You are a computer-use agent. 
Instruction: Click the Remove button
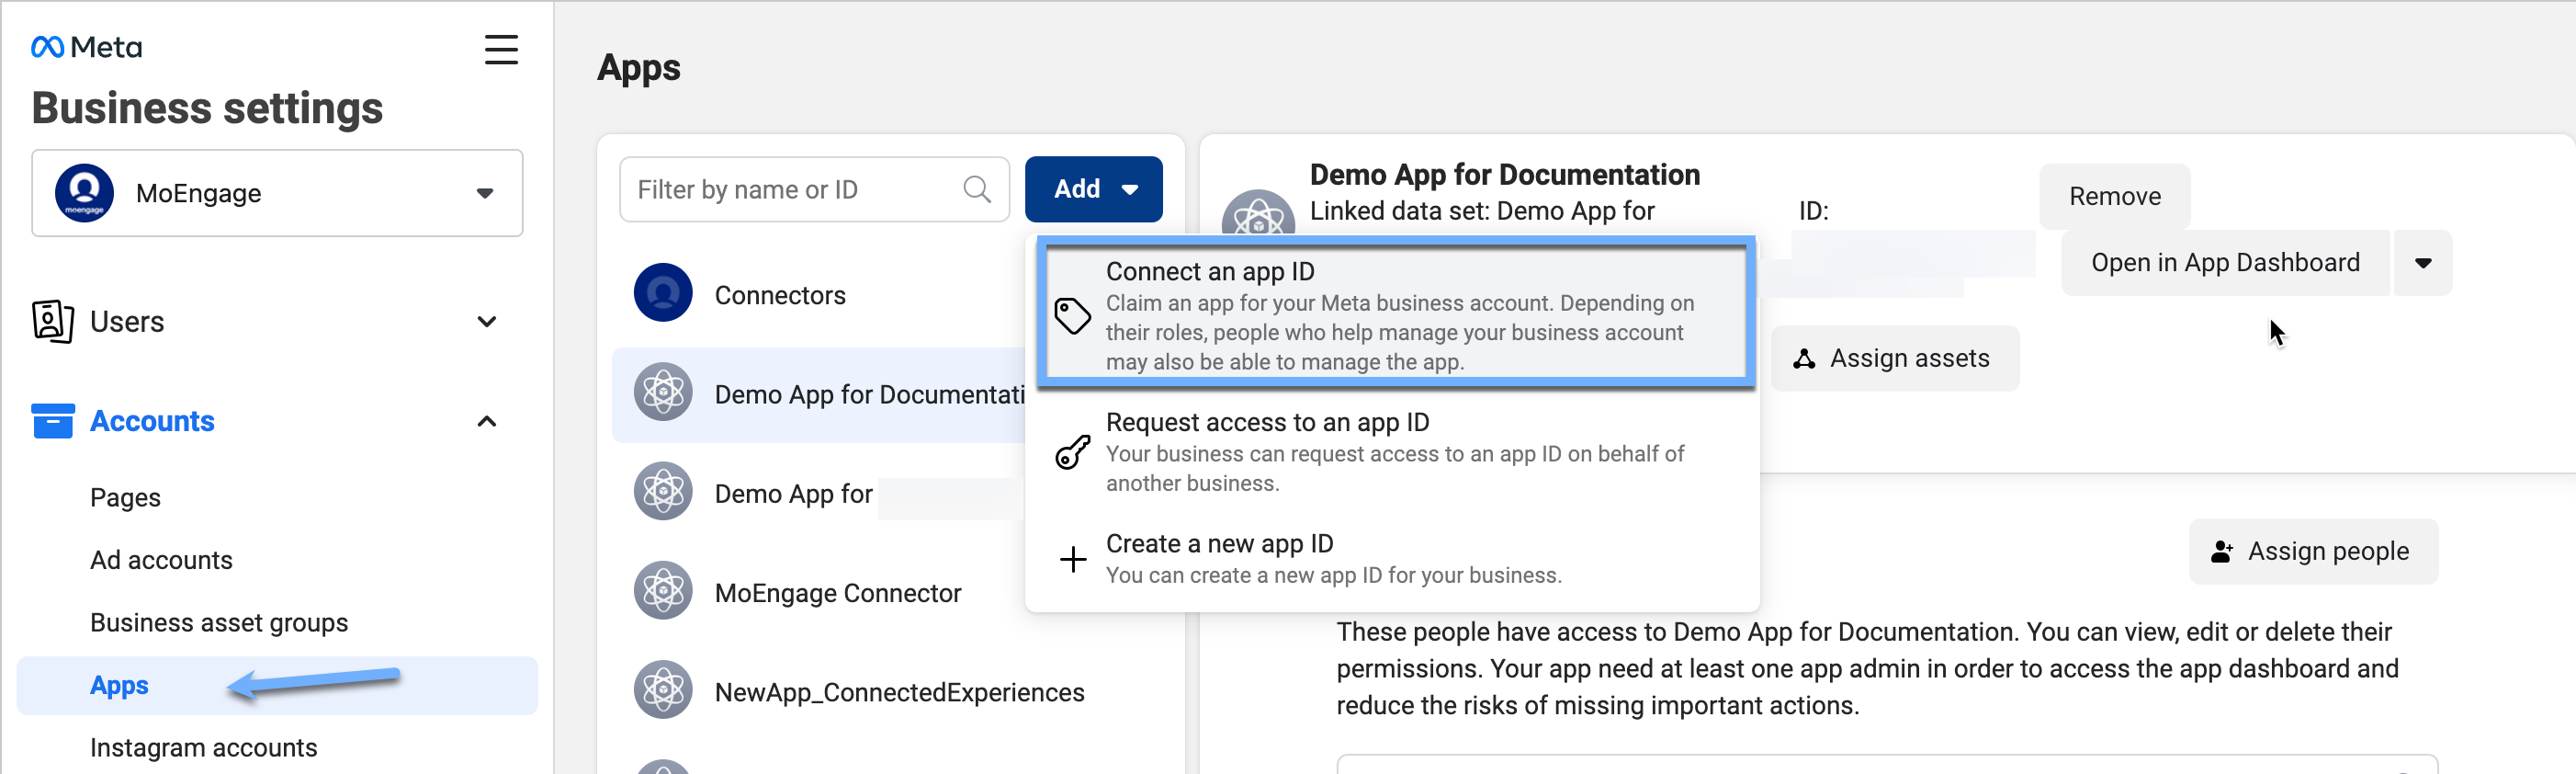tap(2114, 196)
